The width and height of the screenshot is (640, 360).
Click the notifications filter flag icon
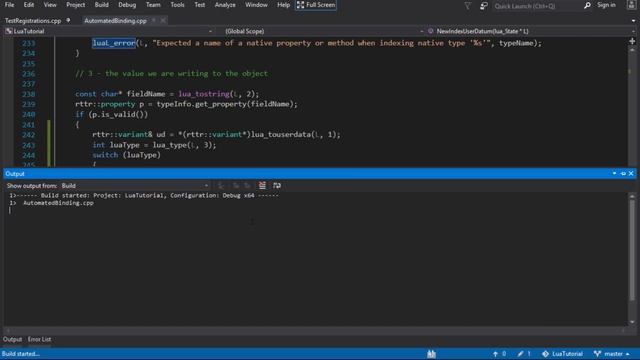pos(468,6)
